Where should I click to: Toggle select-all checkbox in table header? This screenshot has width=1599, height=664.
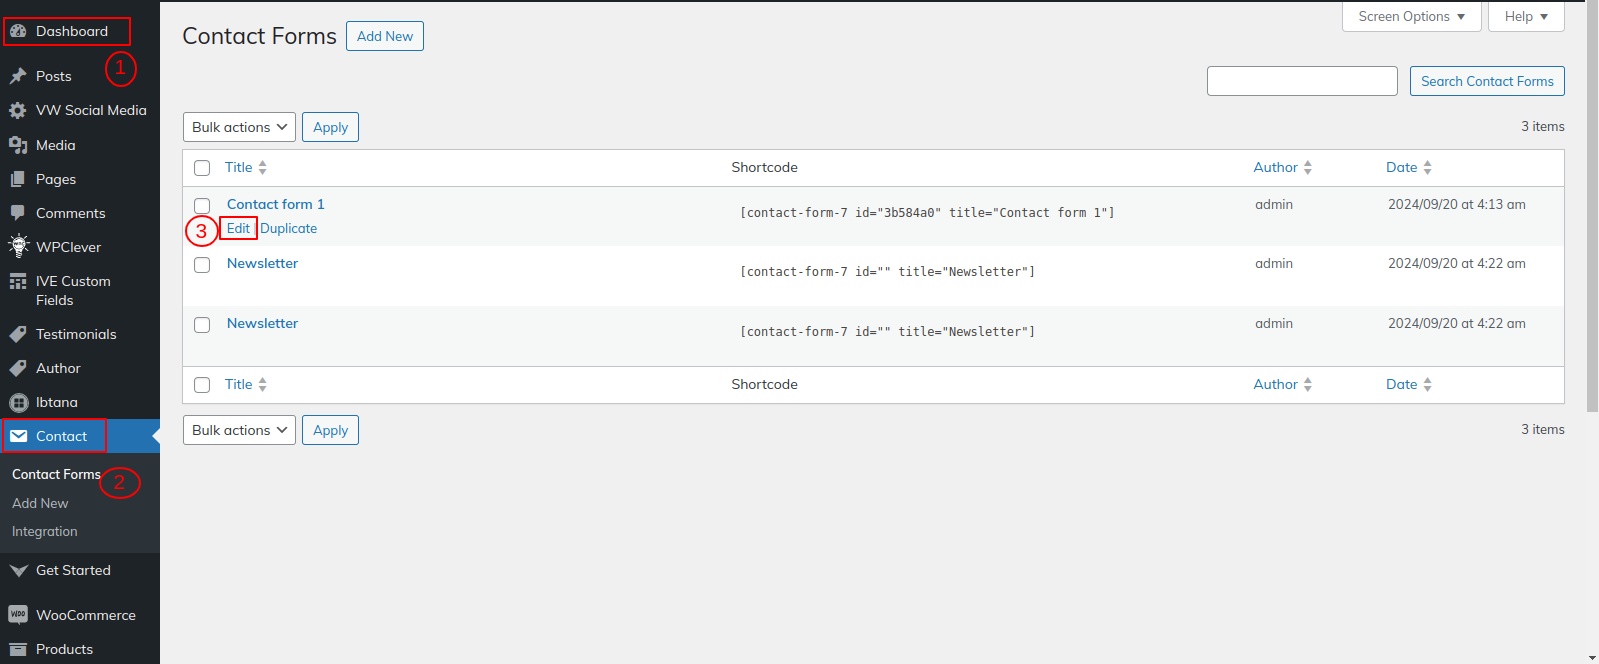(202, 168)
